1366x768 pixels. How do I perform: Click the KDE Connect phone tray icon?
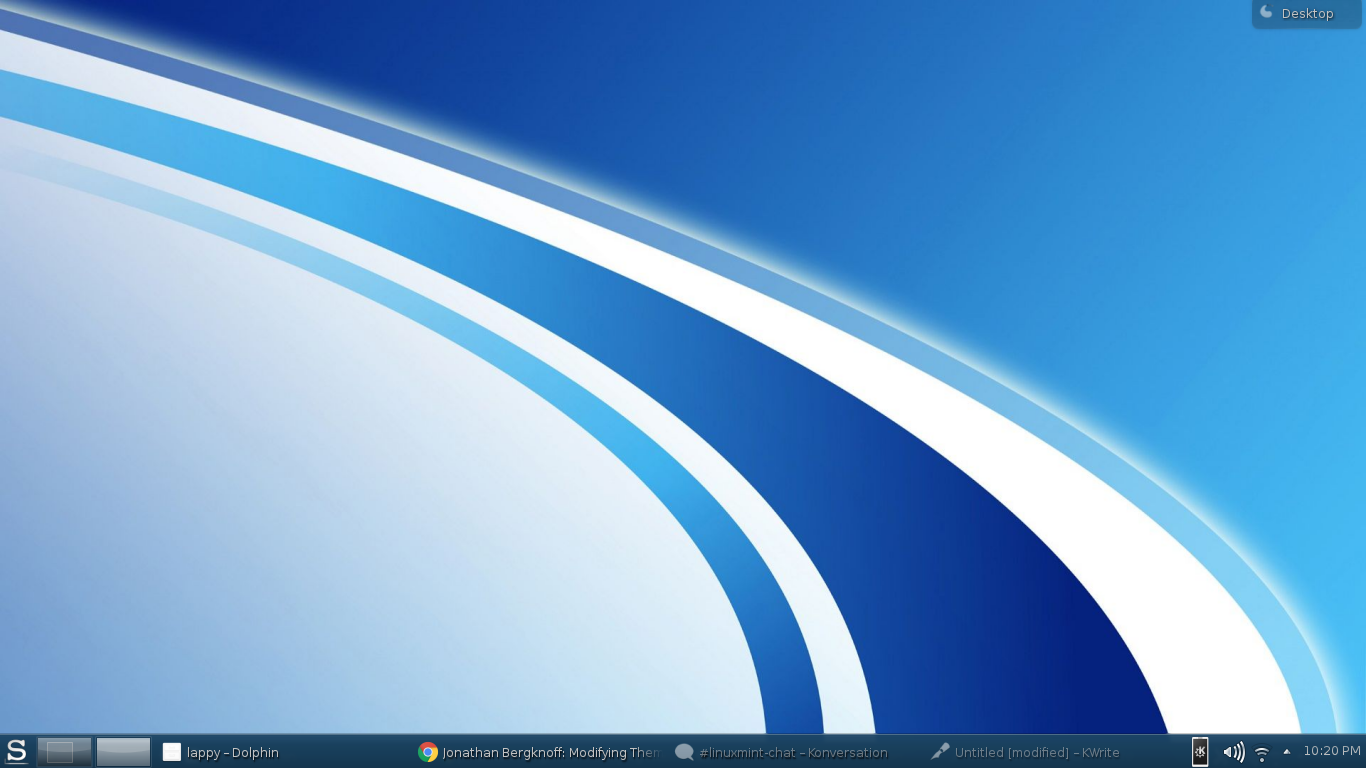click(x=1200, y=752)
